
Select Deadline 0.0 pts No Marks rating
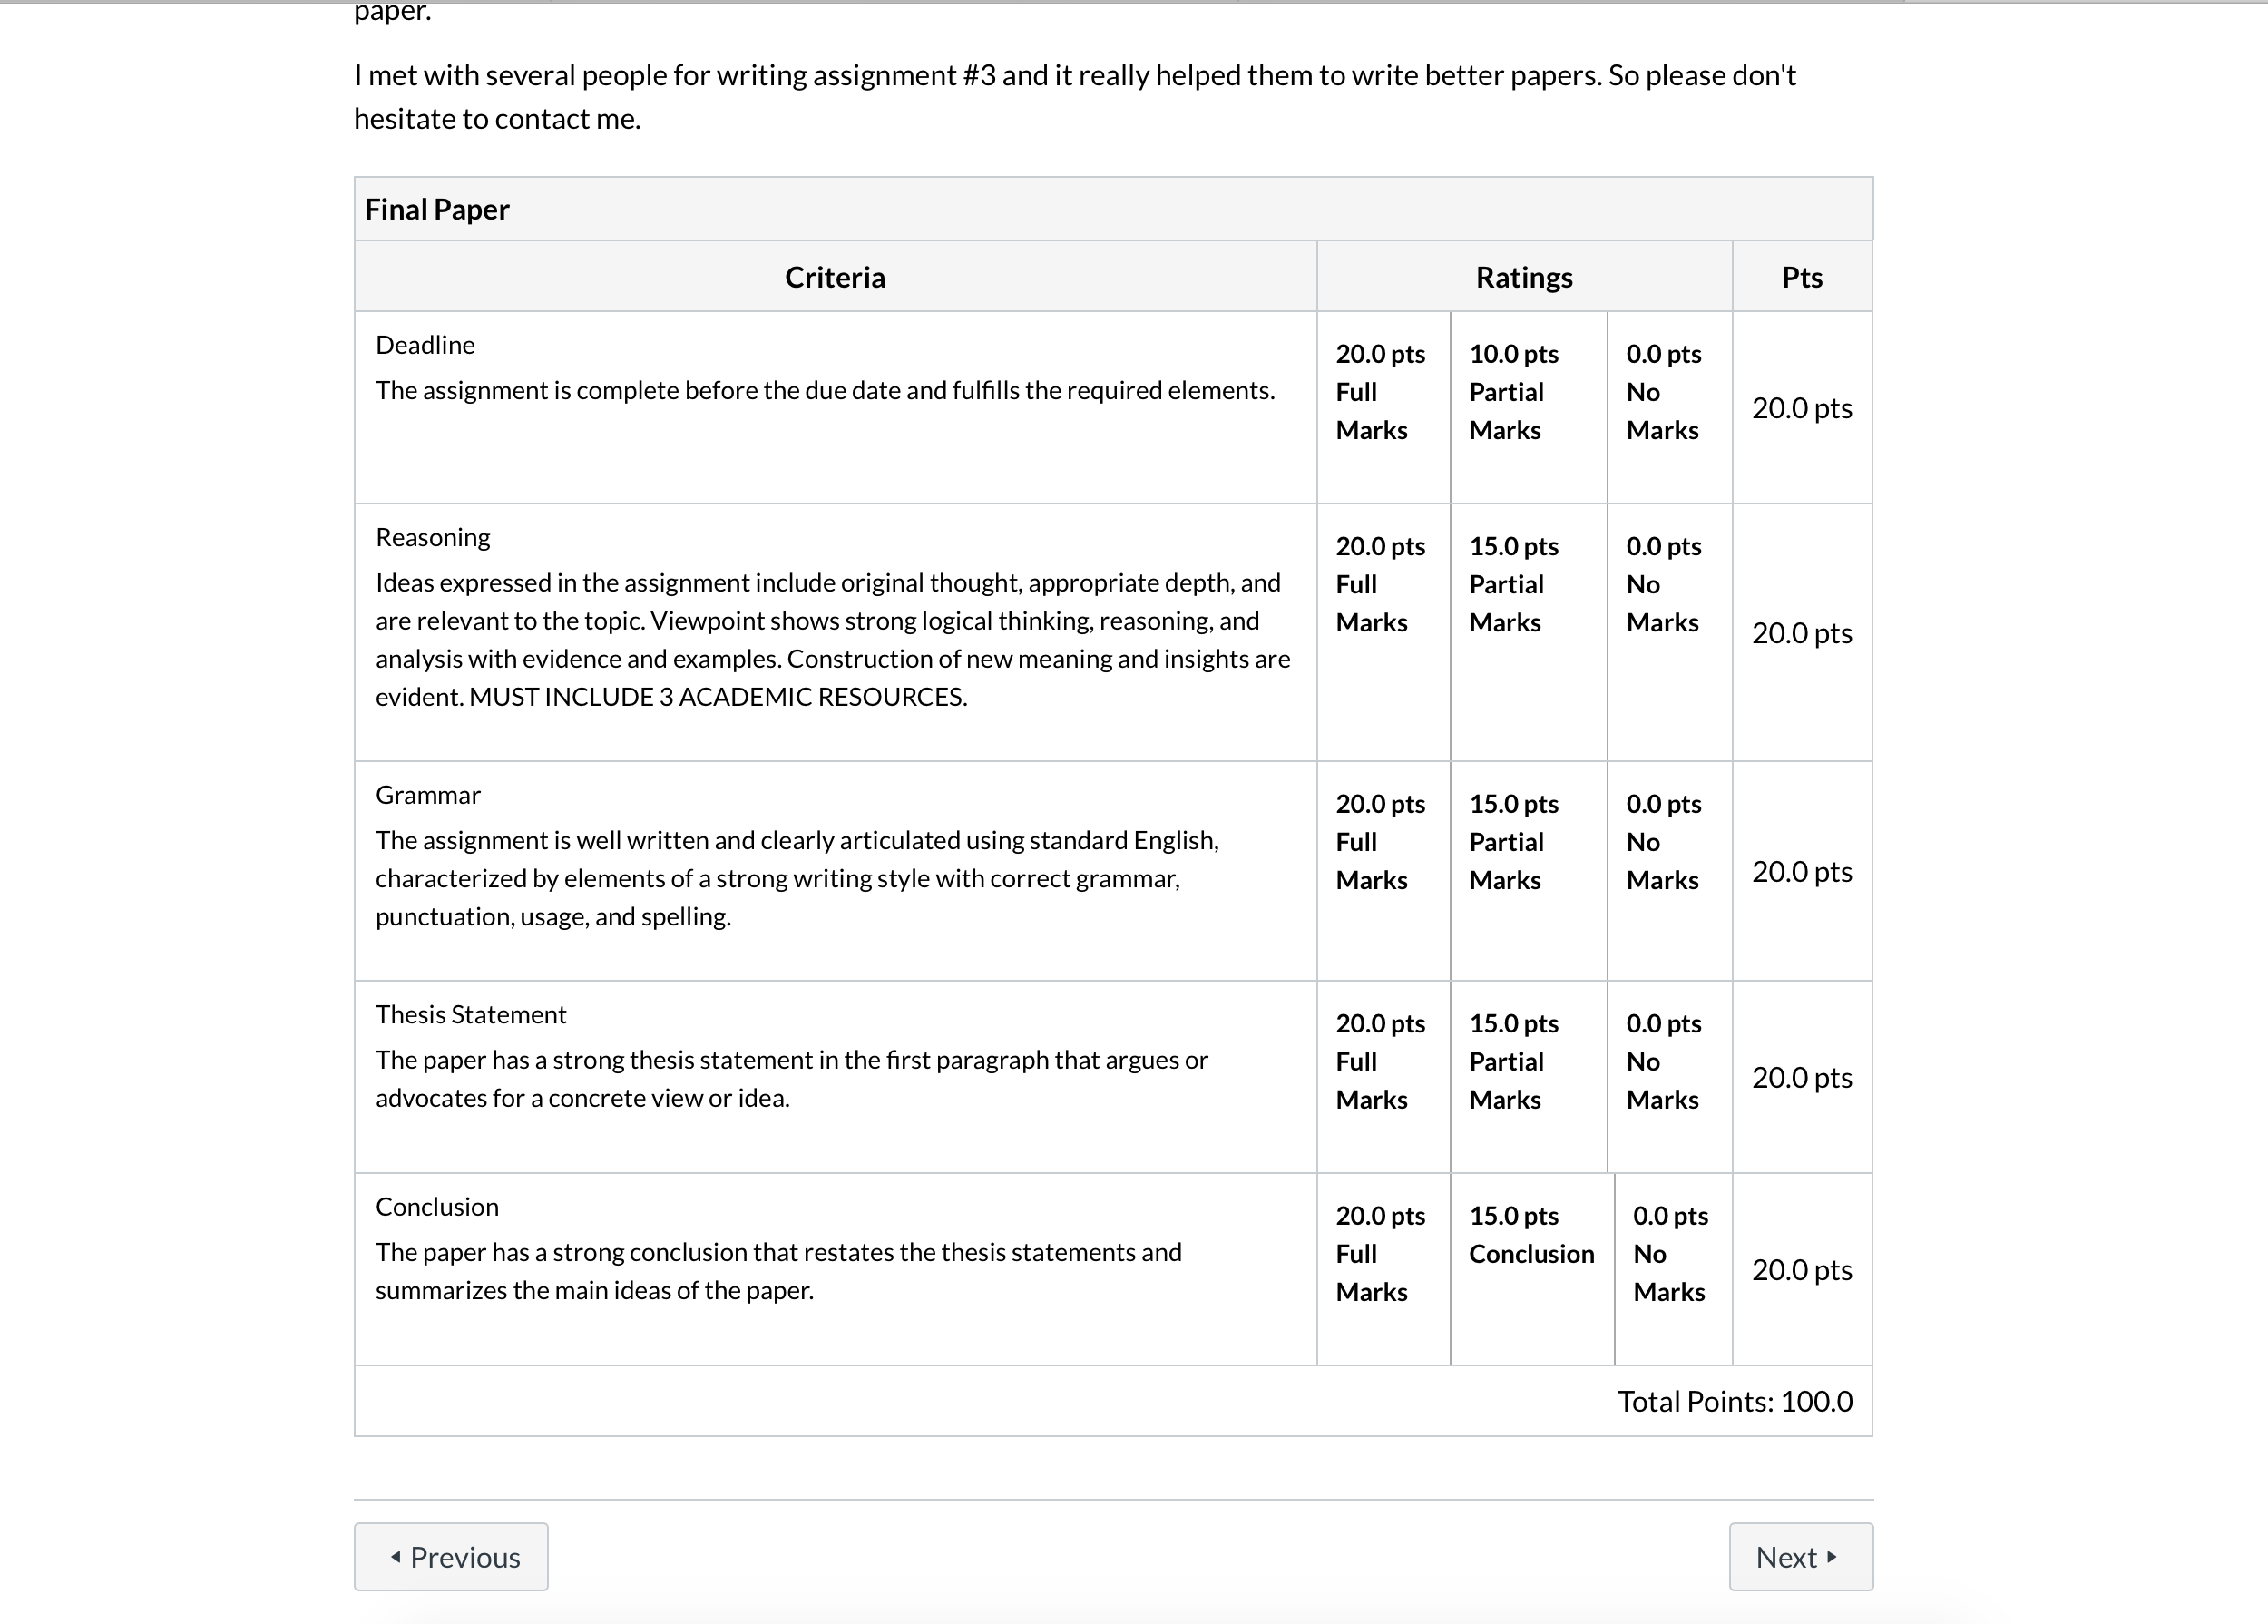[x=1670, y=407]
